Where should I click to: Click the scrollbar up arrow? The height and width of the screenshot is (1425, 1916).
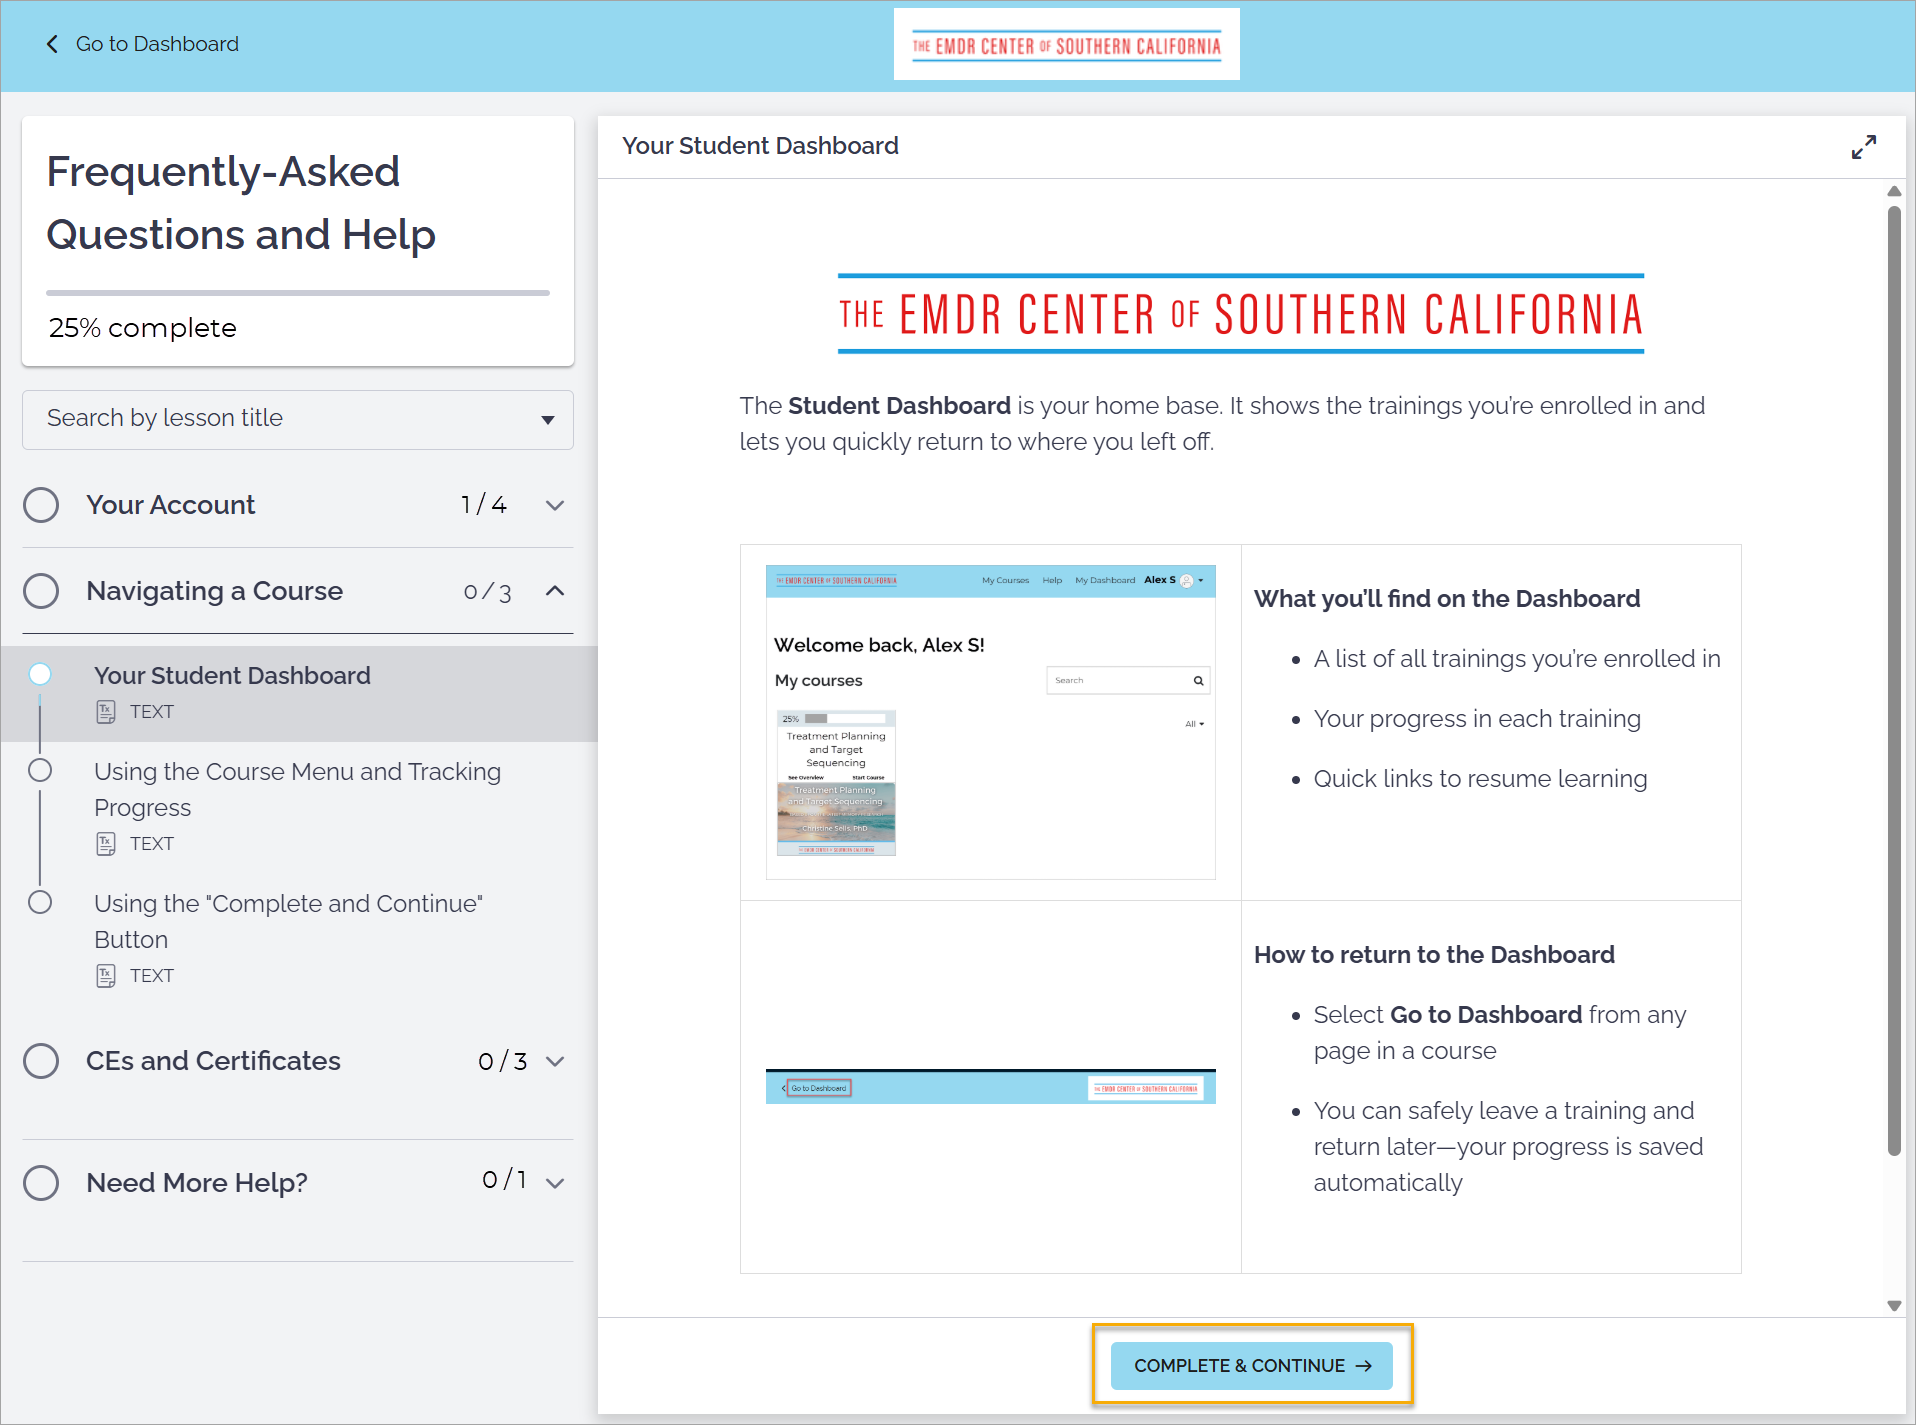click(1893, 191)
